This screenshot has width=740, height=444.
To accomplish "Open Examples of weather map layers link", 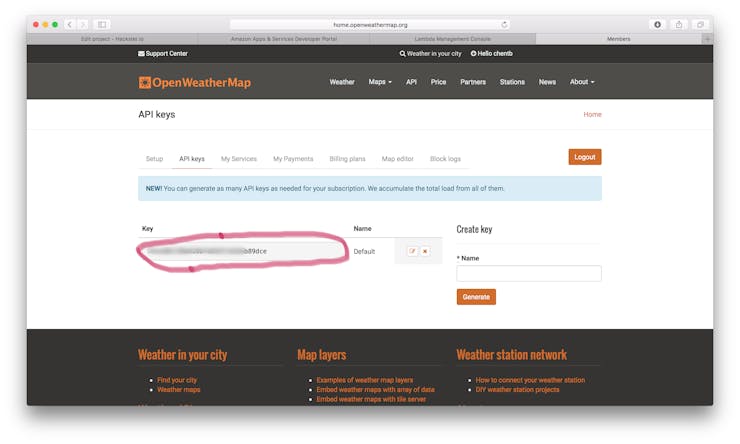I will click(365, 380).
